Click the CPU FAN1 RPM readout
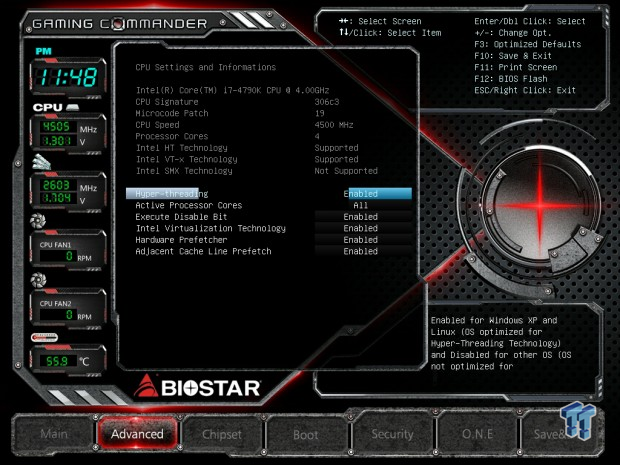 tap(58, 256)
